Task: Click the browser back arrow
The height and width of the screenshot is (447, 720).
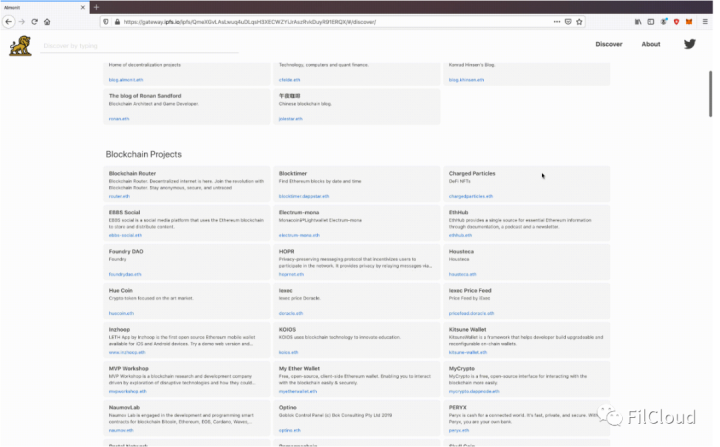Action: click(8, 22)
